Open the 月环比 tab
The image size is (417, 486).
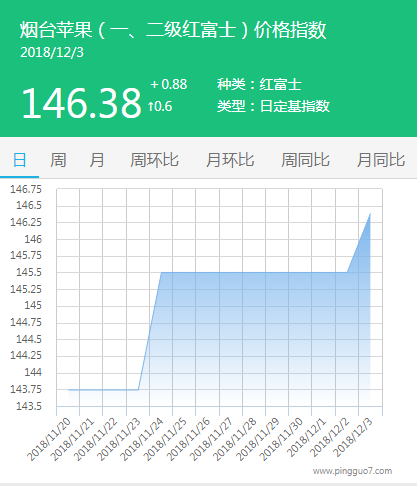point(230,160)
